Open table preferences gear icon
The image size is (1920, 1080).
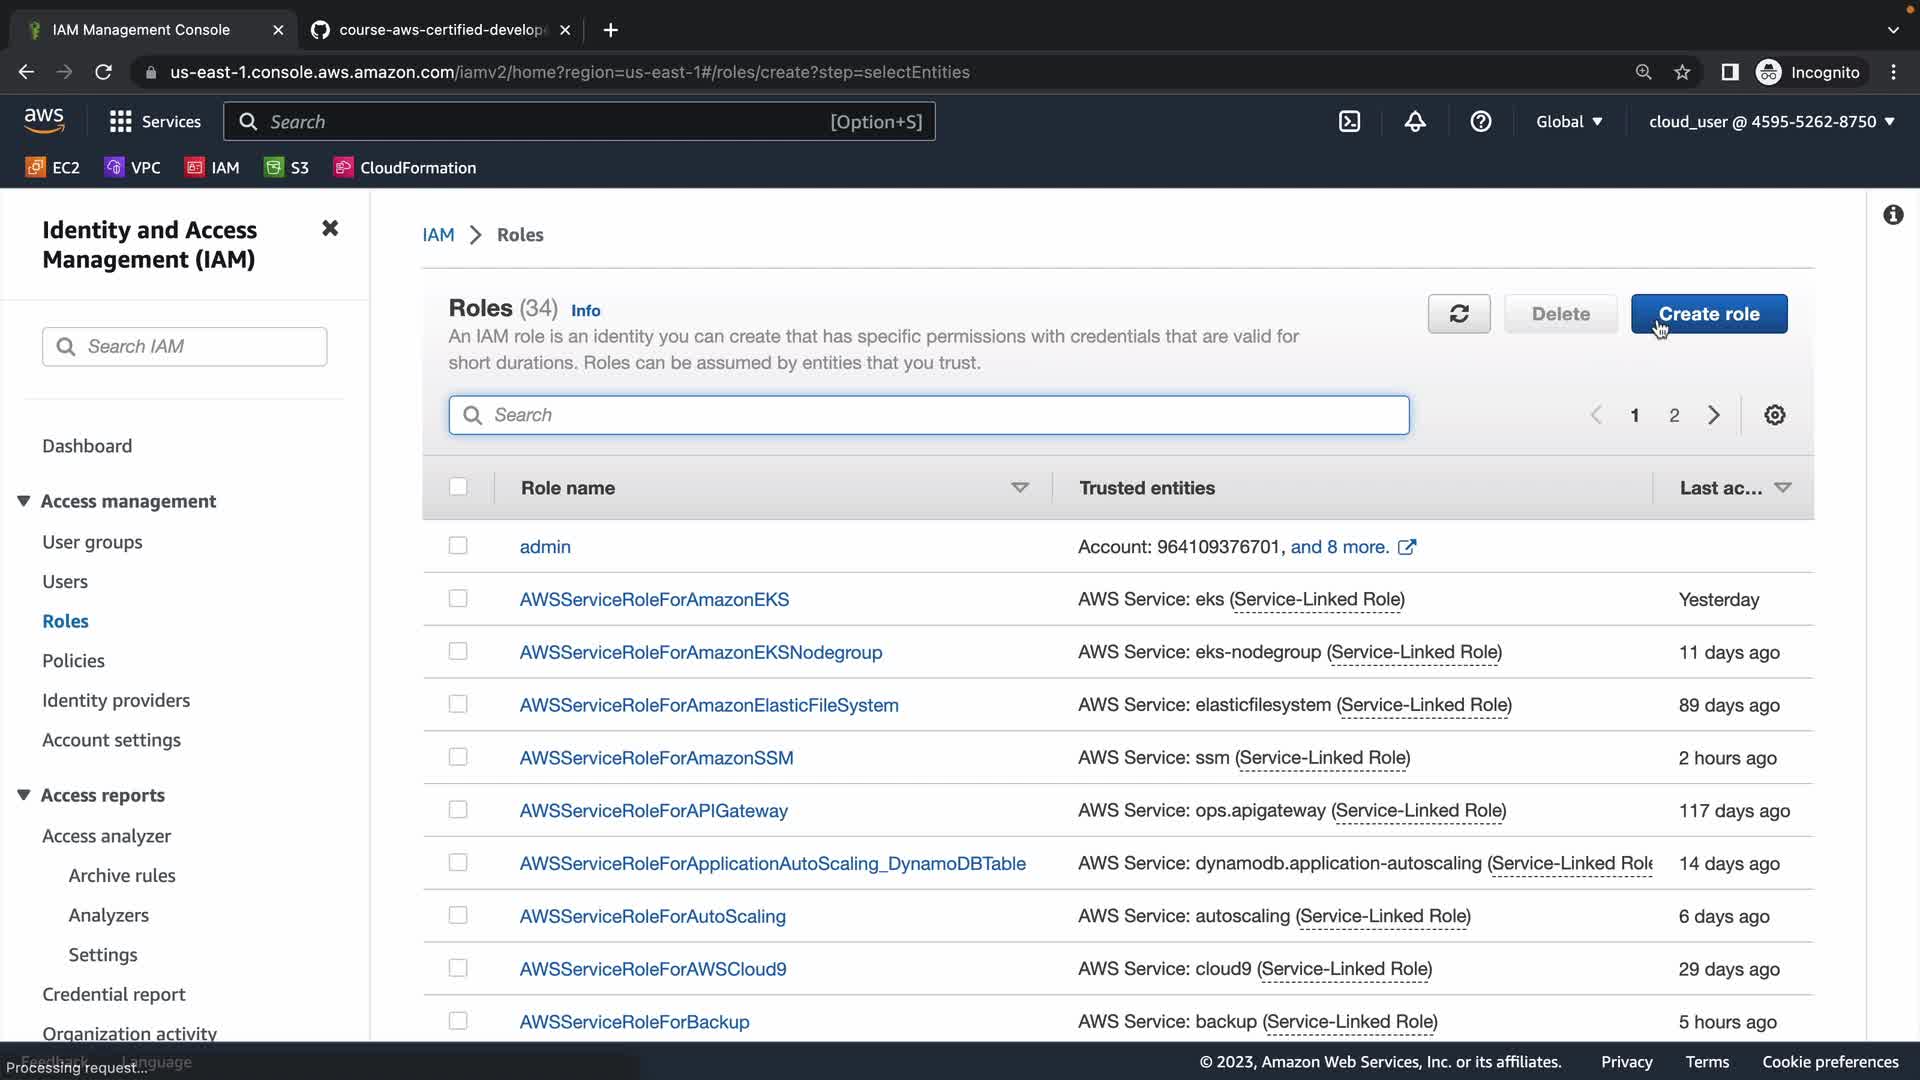pos(1775,415)
